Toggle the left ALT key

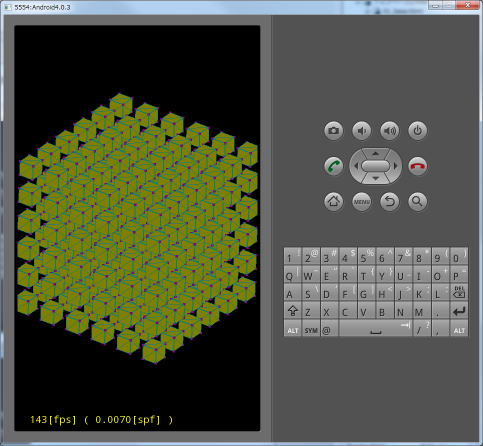pyautogui.click(x=293, y=329)
